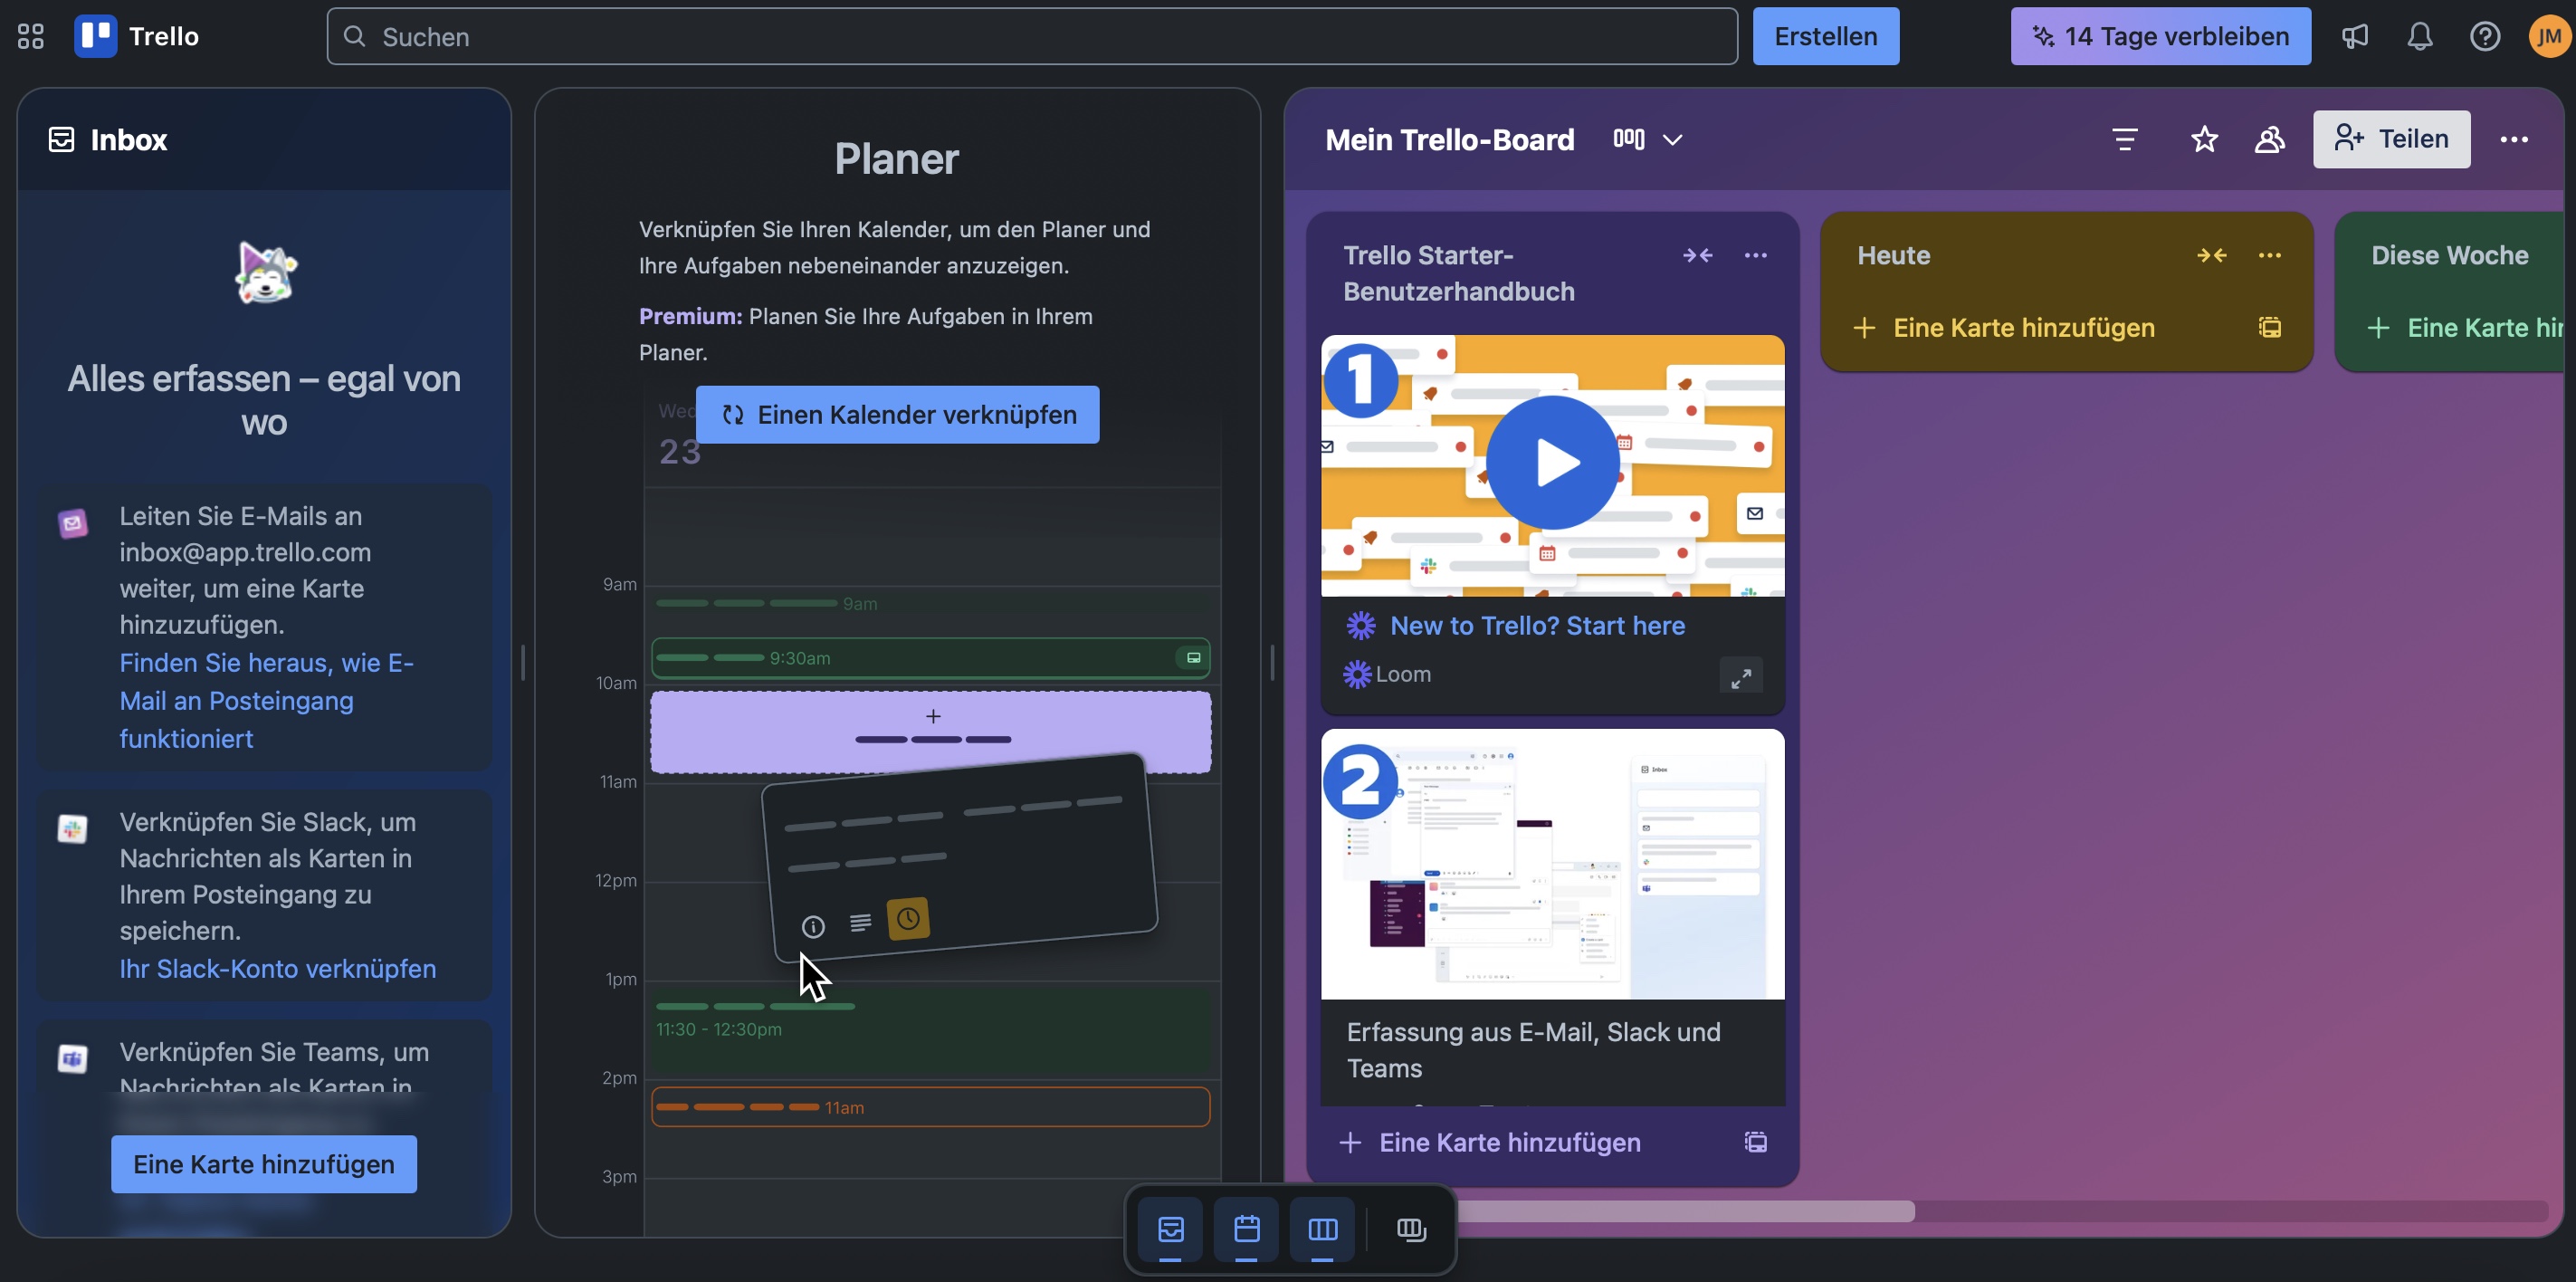Expand the Loom video preview

[x=1740, y=677]
